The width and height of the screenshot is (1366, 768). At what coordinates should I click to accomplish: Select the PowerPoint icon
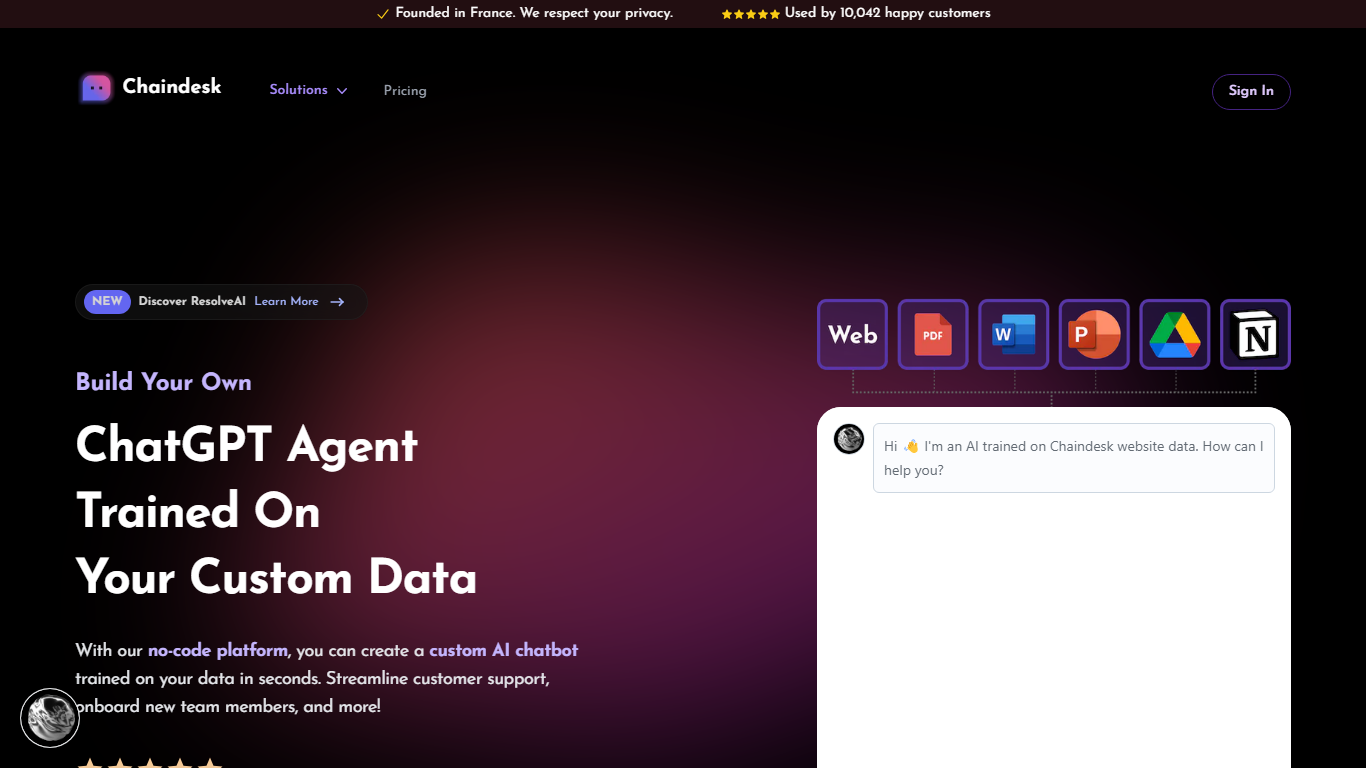pos(1094,335)
